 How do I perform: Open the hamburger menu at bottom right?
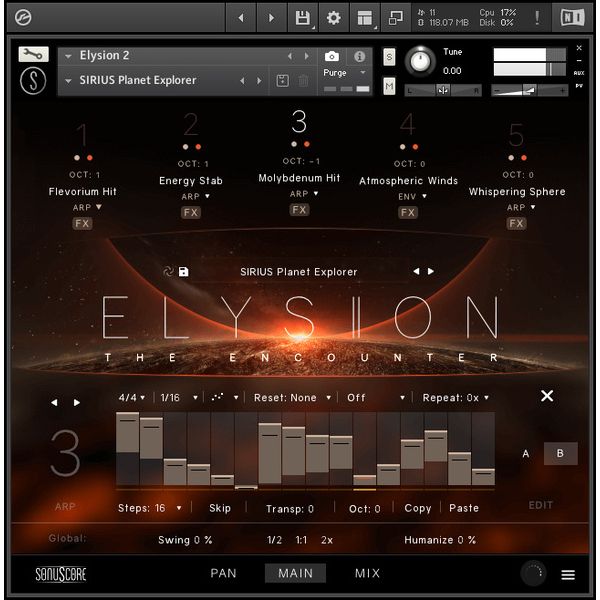pyautogui.click(x=568, y=575)
